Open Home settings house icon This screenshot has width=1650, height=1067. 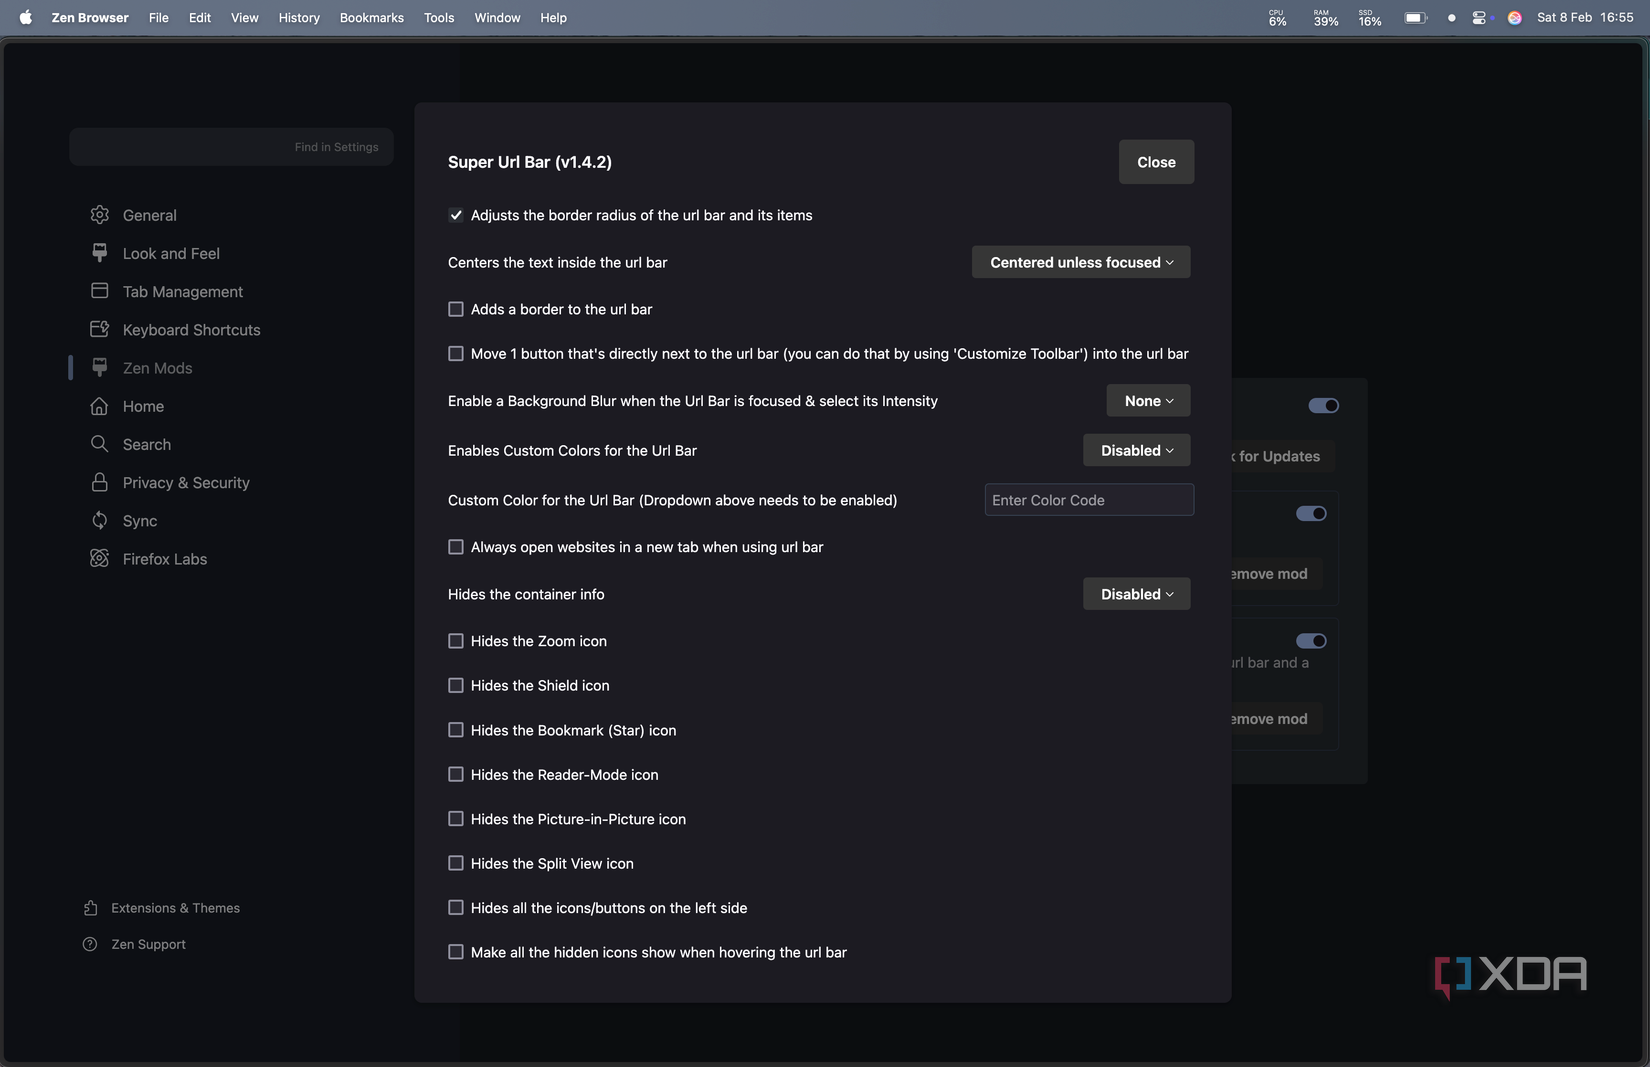(x=99, y=406)
